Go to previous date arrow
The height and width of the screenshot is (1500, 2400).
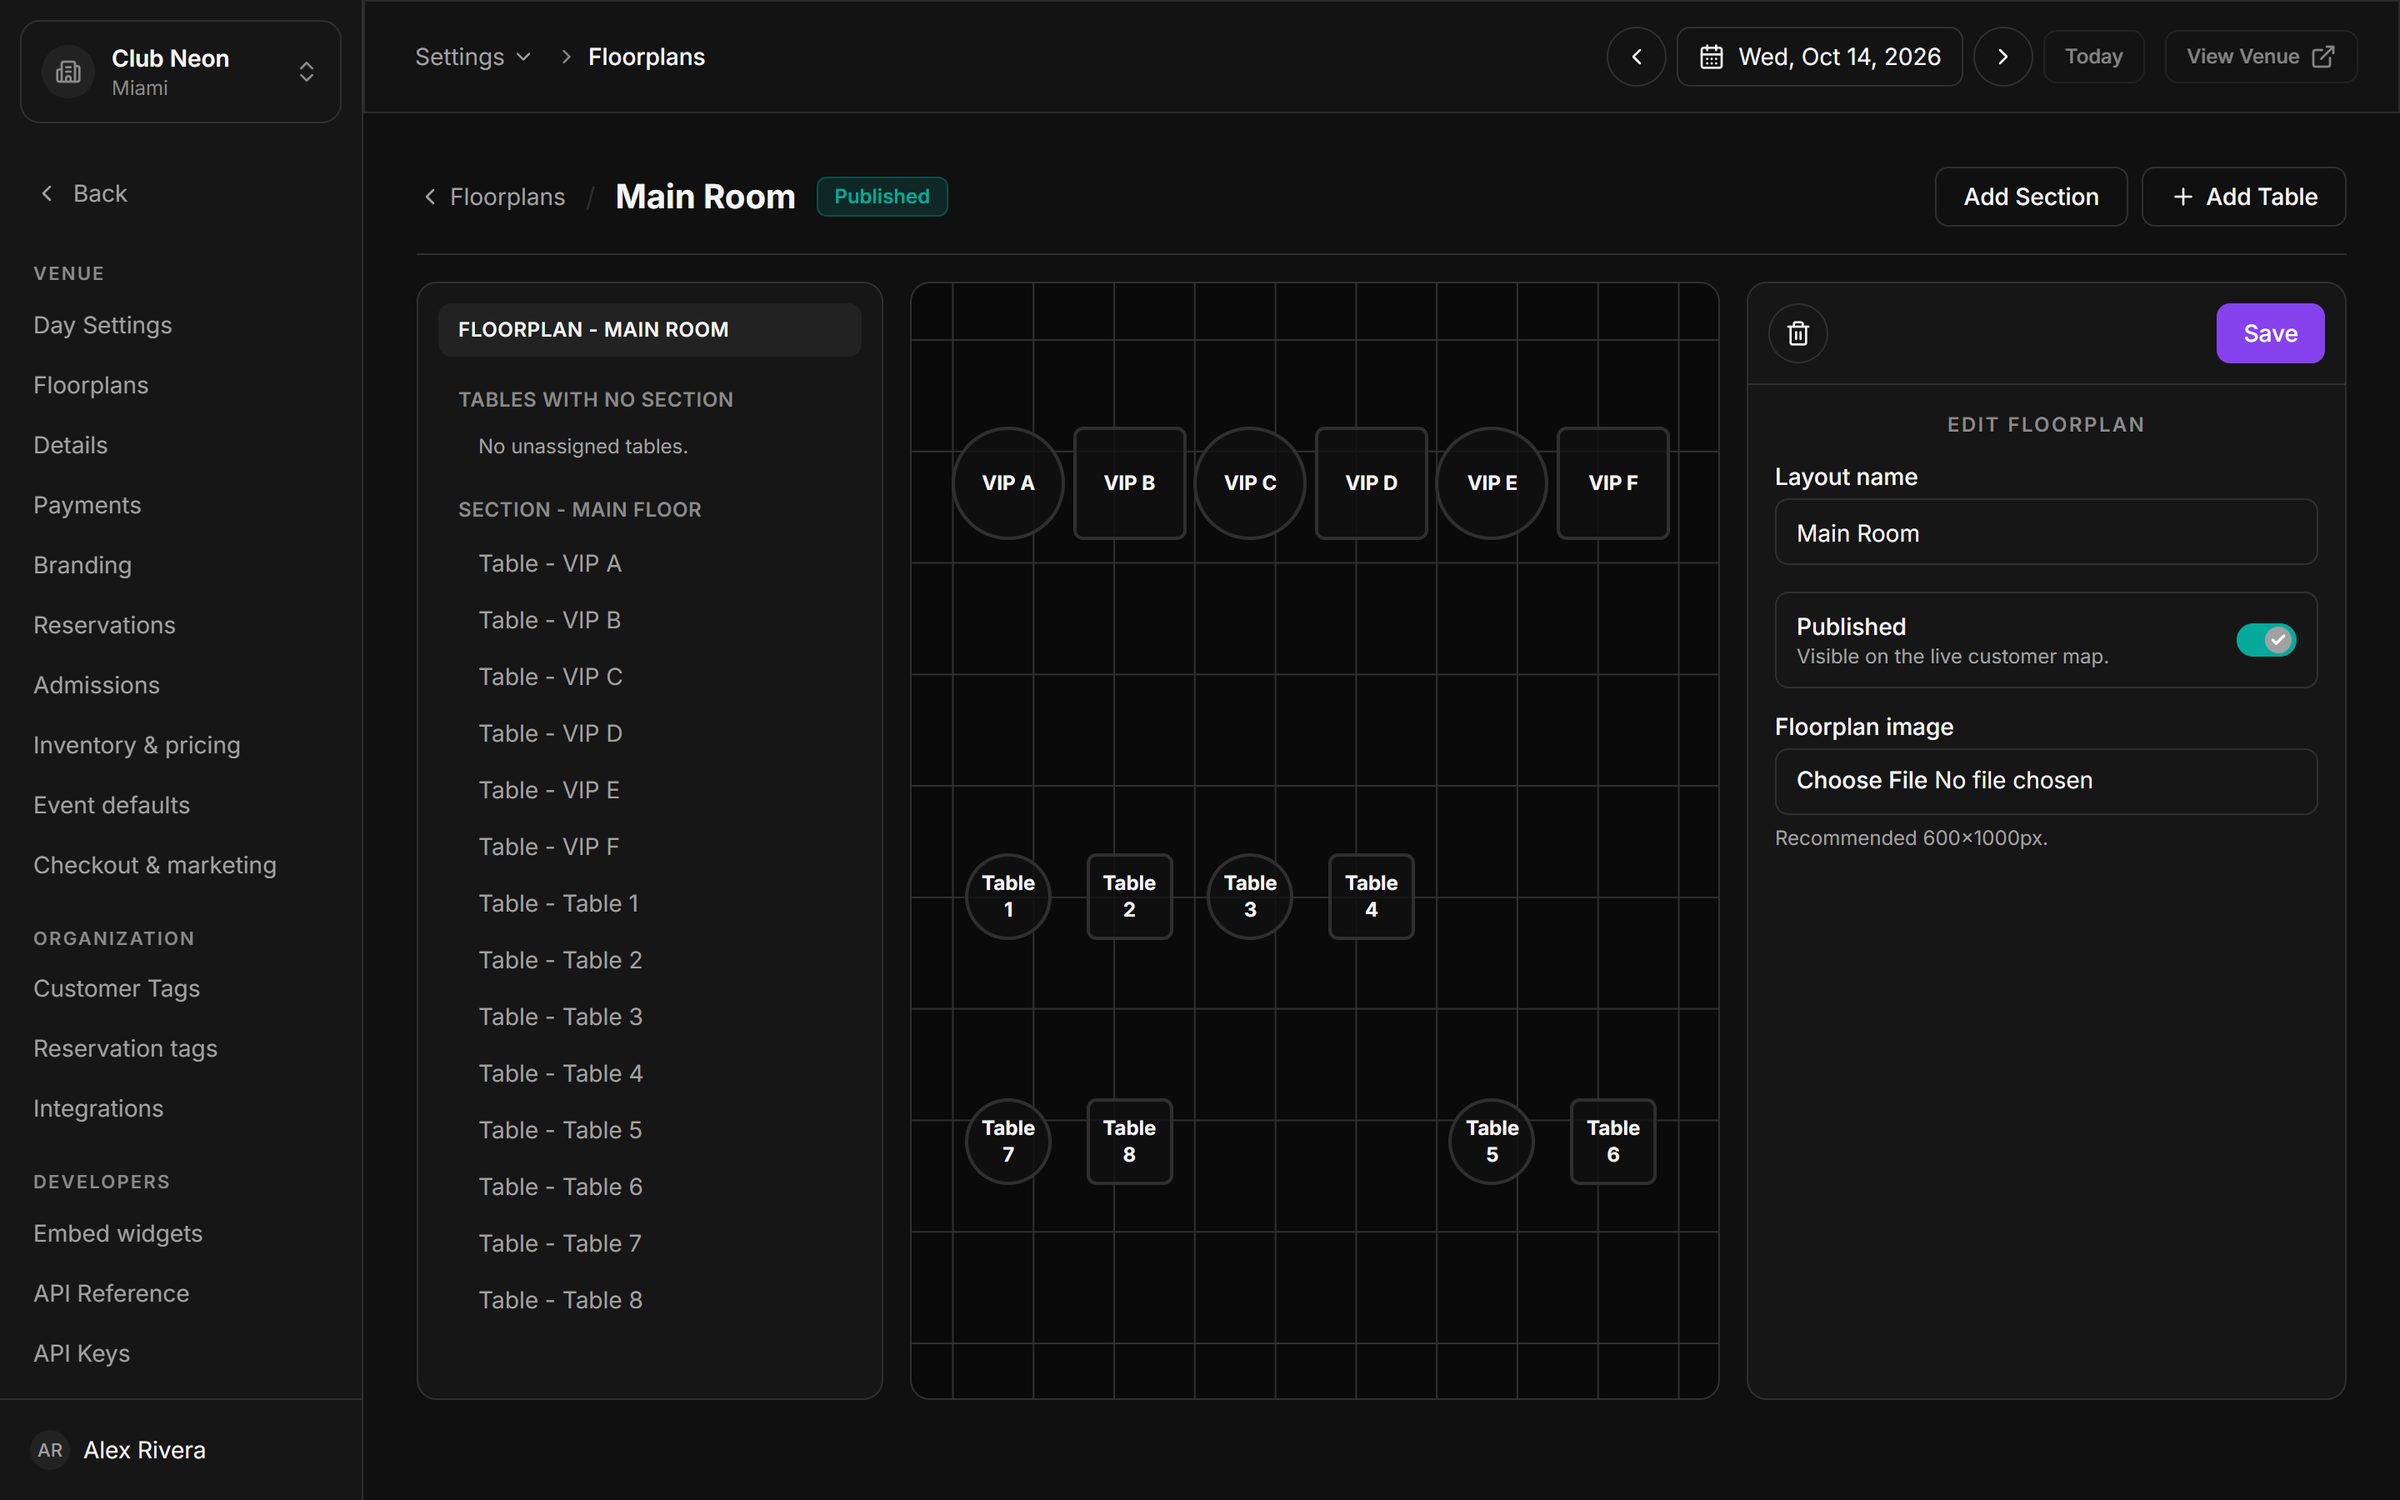click(1636, 57)
